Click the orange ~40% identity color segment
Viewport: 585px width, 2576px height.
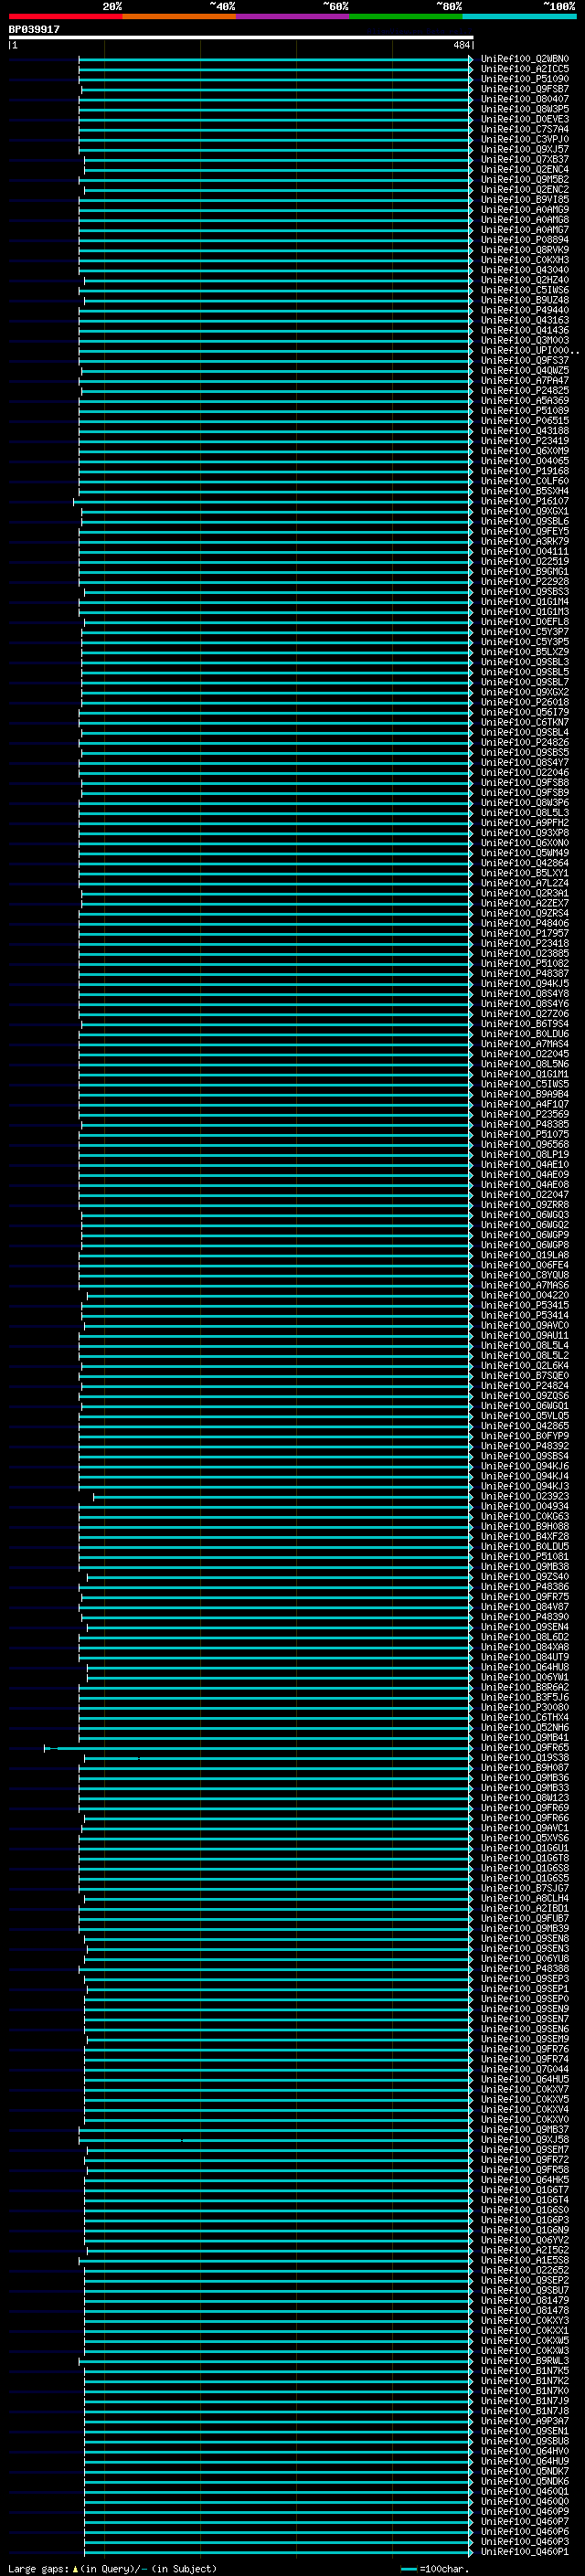pos(179,16)
